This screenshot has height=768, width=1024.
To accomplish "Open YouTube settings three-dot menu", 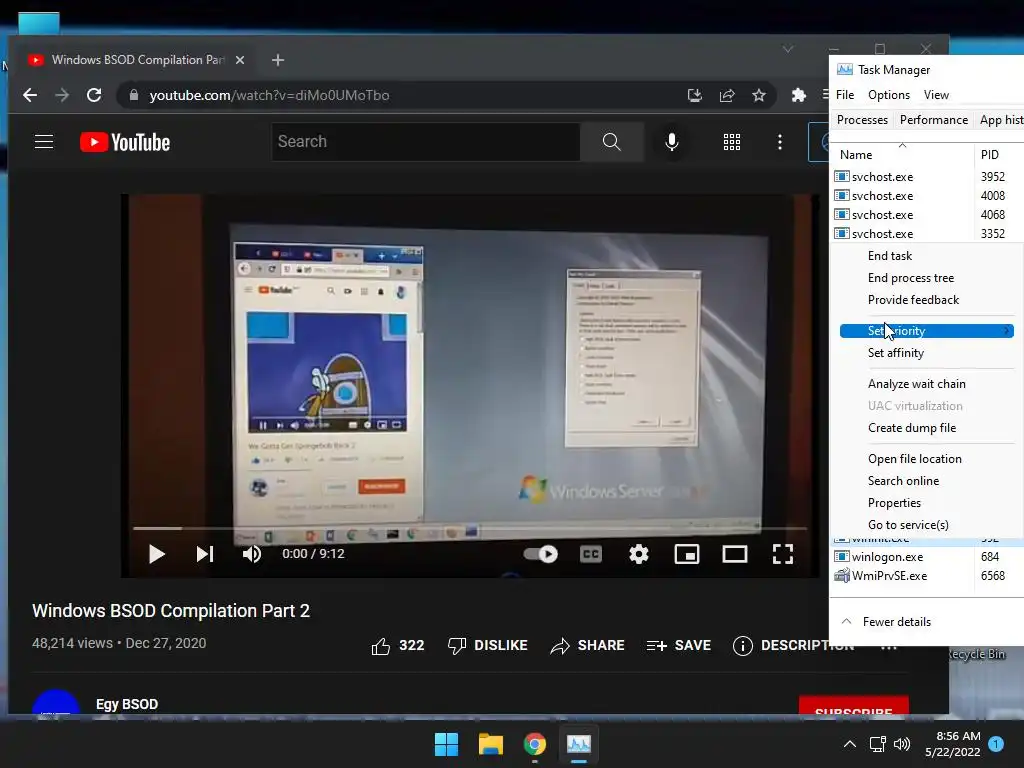I will click(x=780, y=142).
